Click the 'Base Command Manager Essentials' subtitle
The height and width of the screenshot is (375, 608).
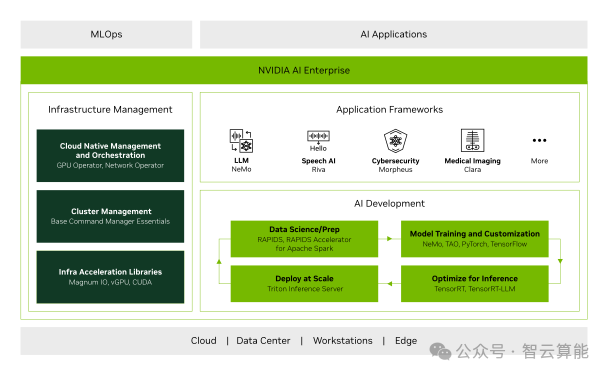point(110,221)
